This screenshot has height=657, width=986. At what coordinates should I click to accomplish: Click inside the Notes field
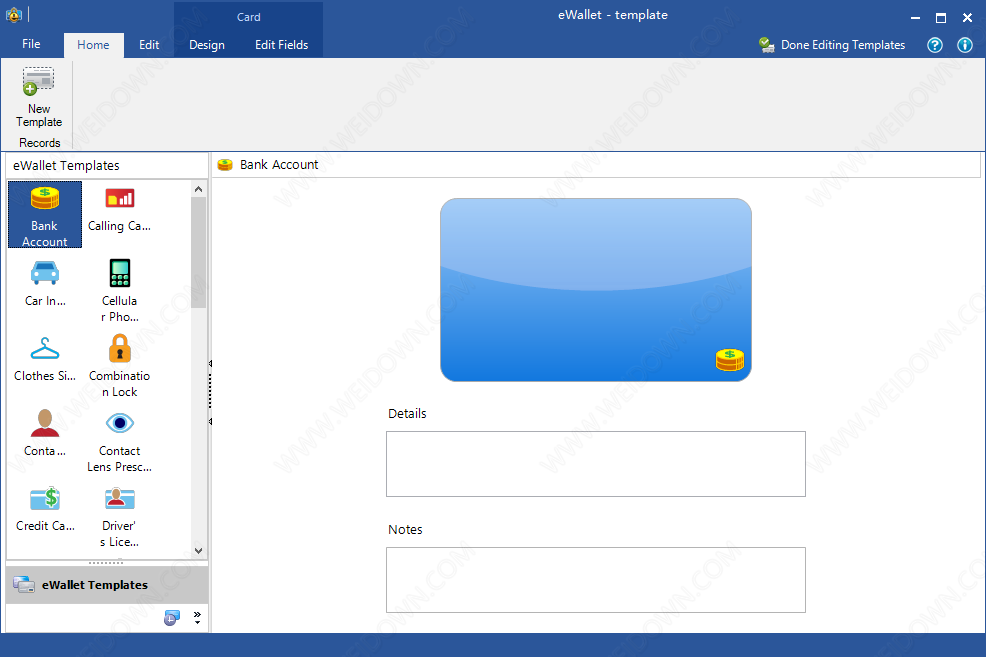(x=595, y=580)
